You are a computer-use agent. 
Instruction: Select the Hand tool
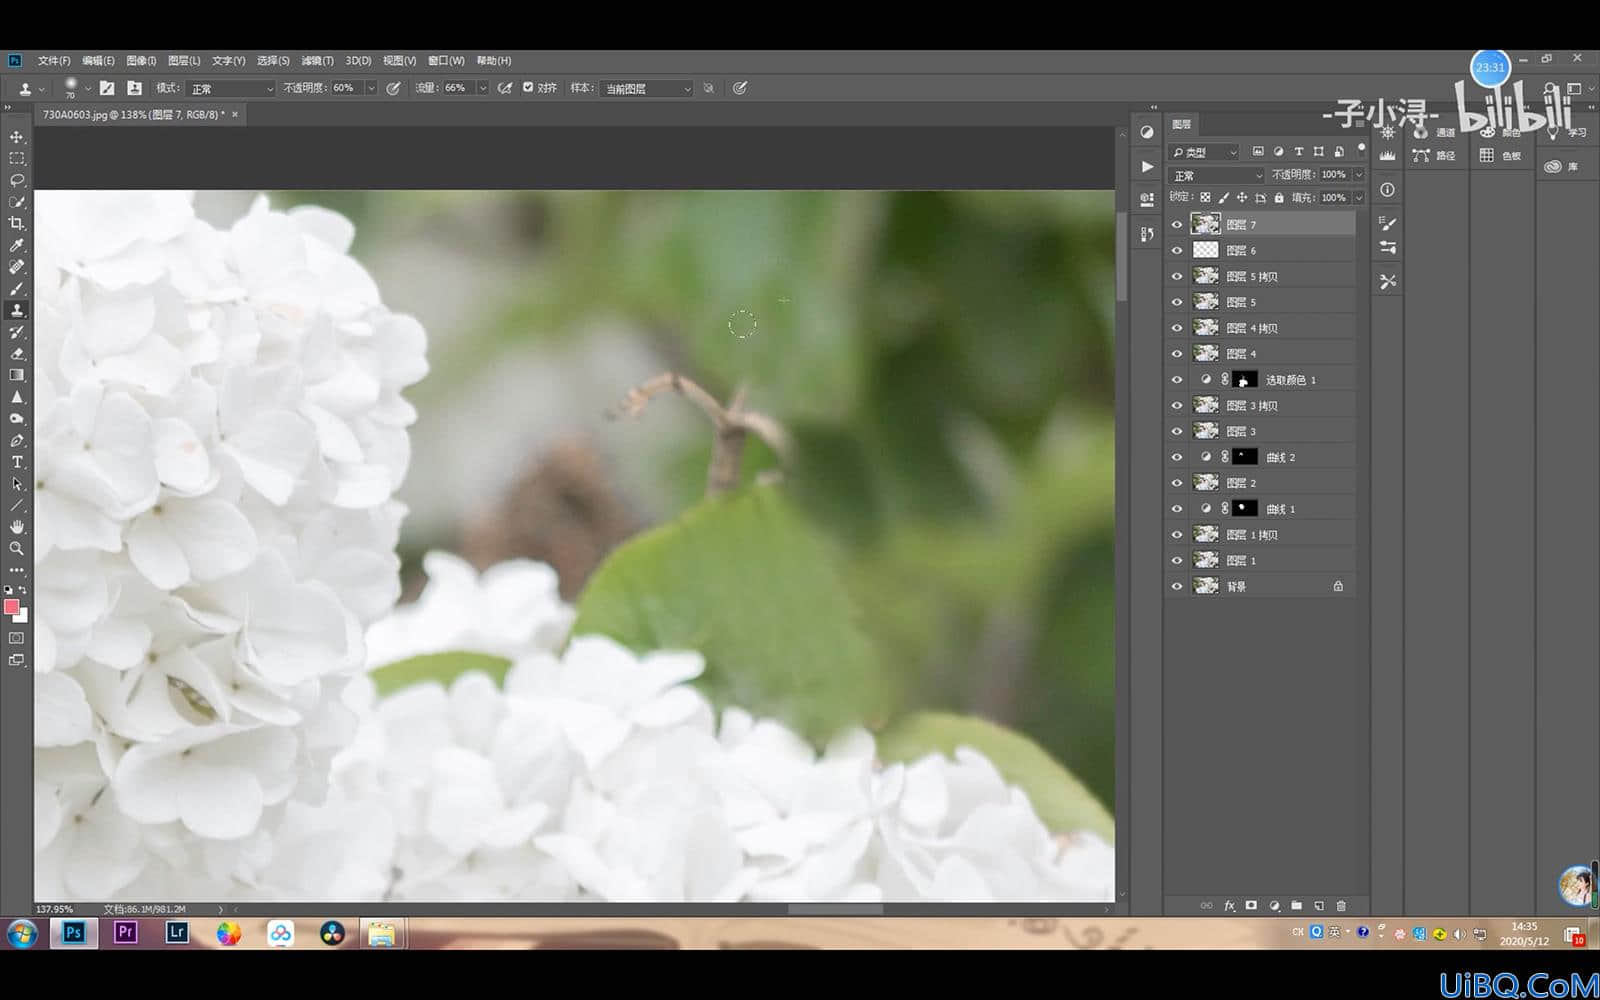tap(17, 527)
